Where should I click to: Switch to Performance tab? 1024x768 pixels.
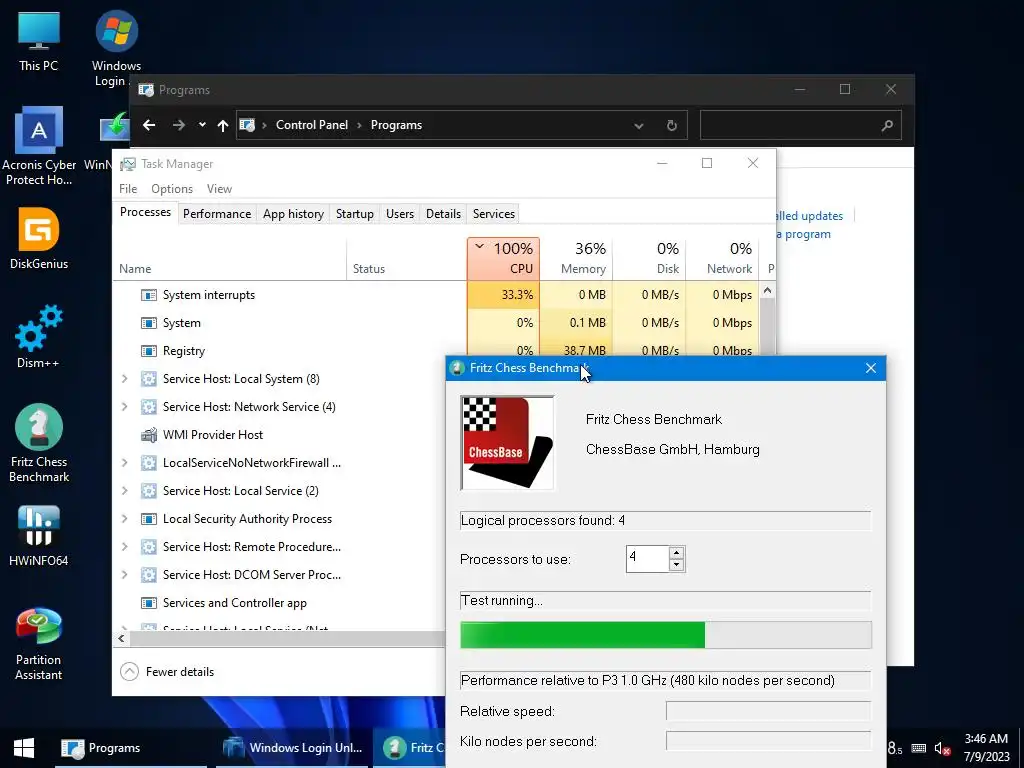217,214
